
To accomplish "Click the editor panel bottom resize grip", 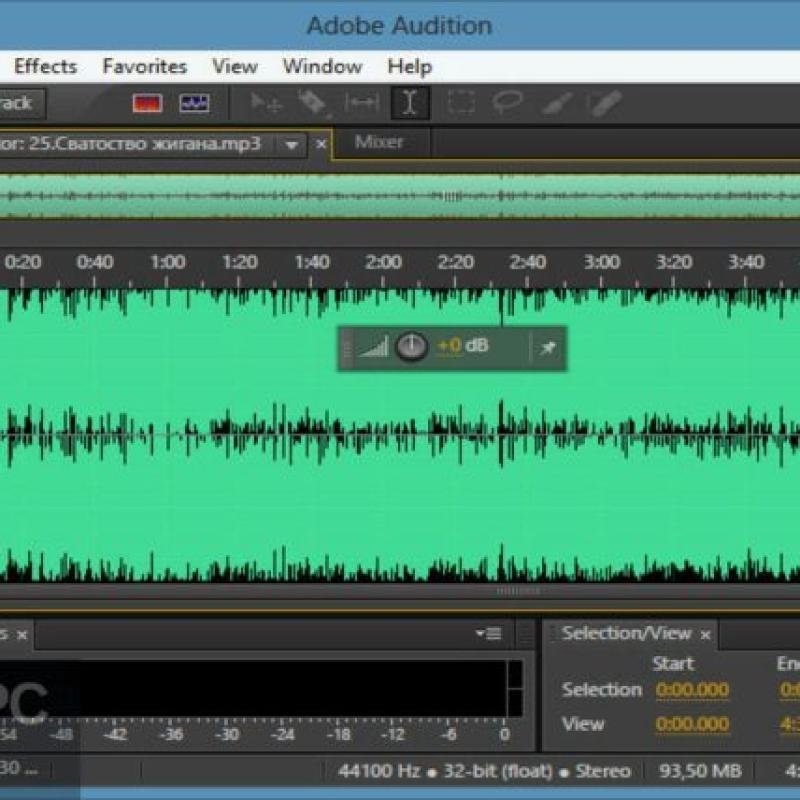I will (x=518, y=591).
